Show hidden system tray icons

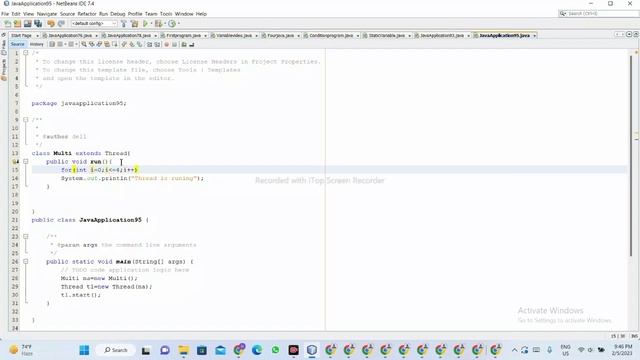click(x=514, y=350)
